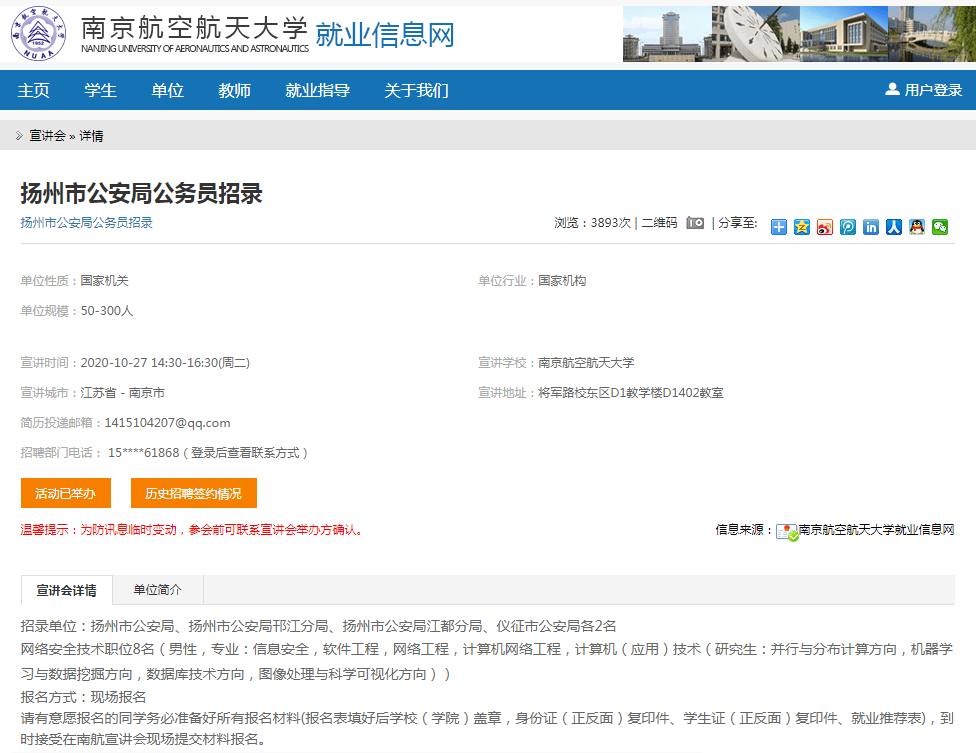Open the 学生 menu item

tap(100, 90)
